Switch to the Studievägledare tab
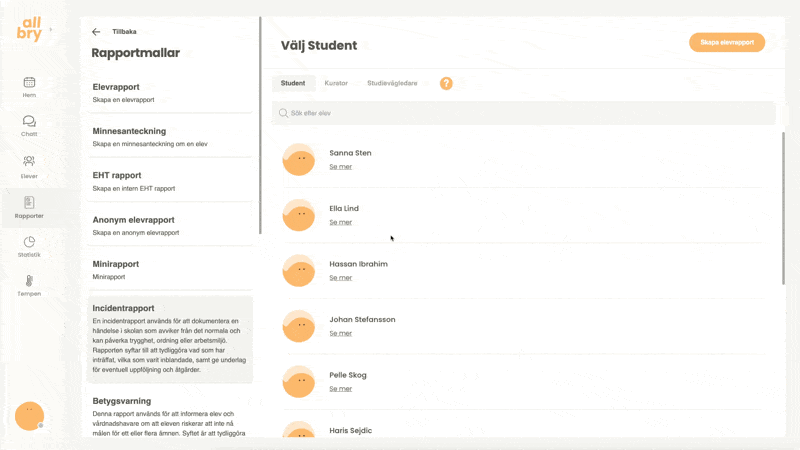Screen dimensions: 800x450 pos(392,83)
